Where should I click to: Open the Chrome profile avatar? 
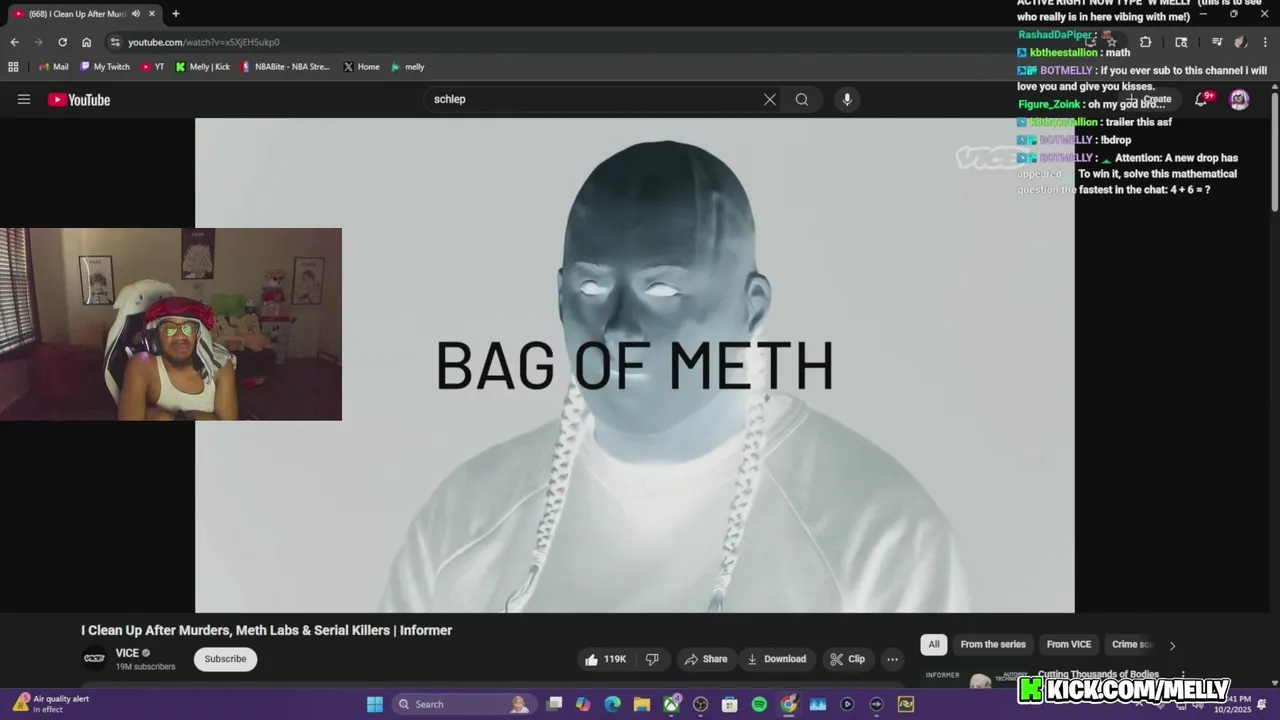1240,42
